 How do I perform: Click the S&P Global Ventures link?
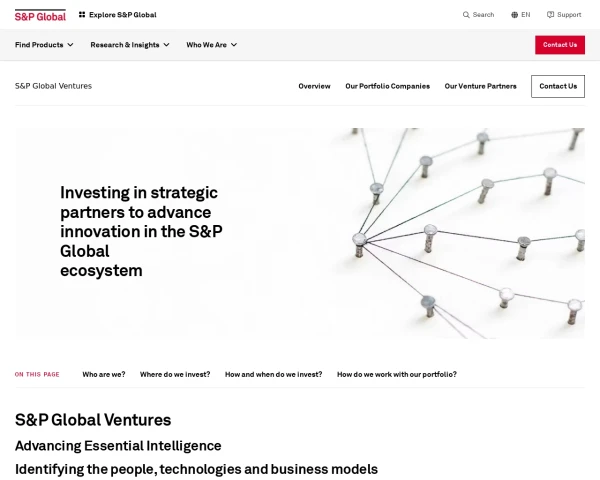click(53, 86)
